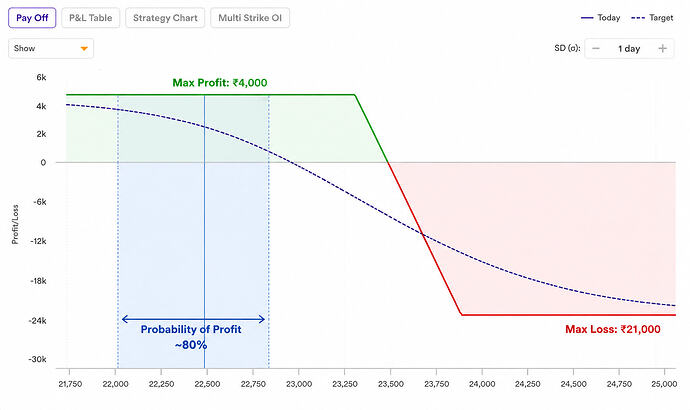Click the Max Loss ₹21,000 label
The width and height of the screenshot is (690, 410).
pyautogui.click(x=613, y=329)
